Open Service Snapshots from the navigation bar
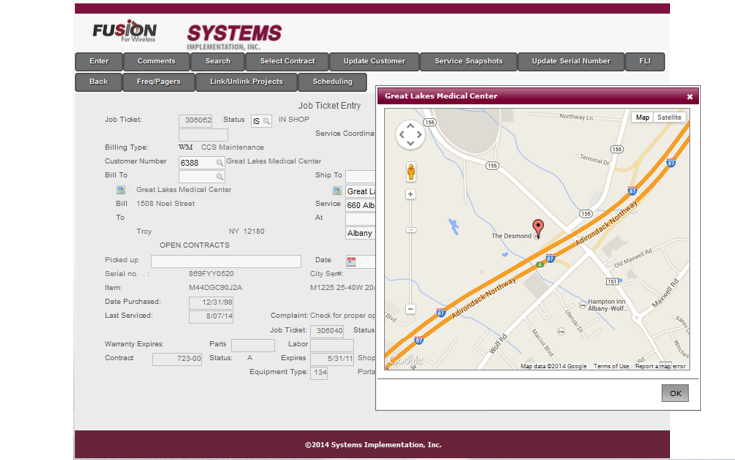The image size is (735, 460). tap(469, 61)
